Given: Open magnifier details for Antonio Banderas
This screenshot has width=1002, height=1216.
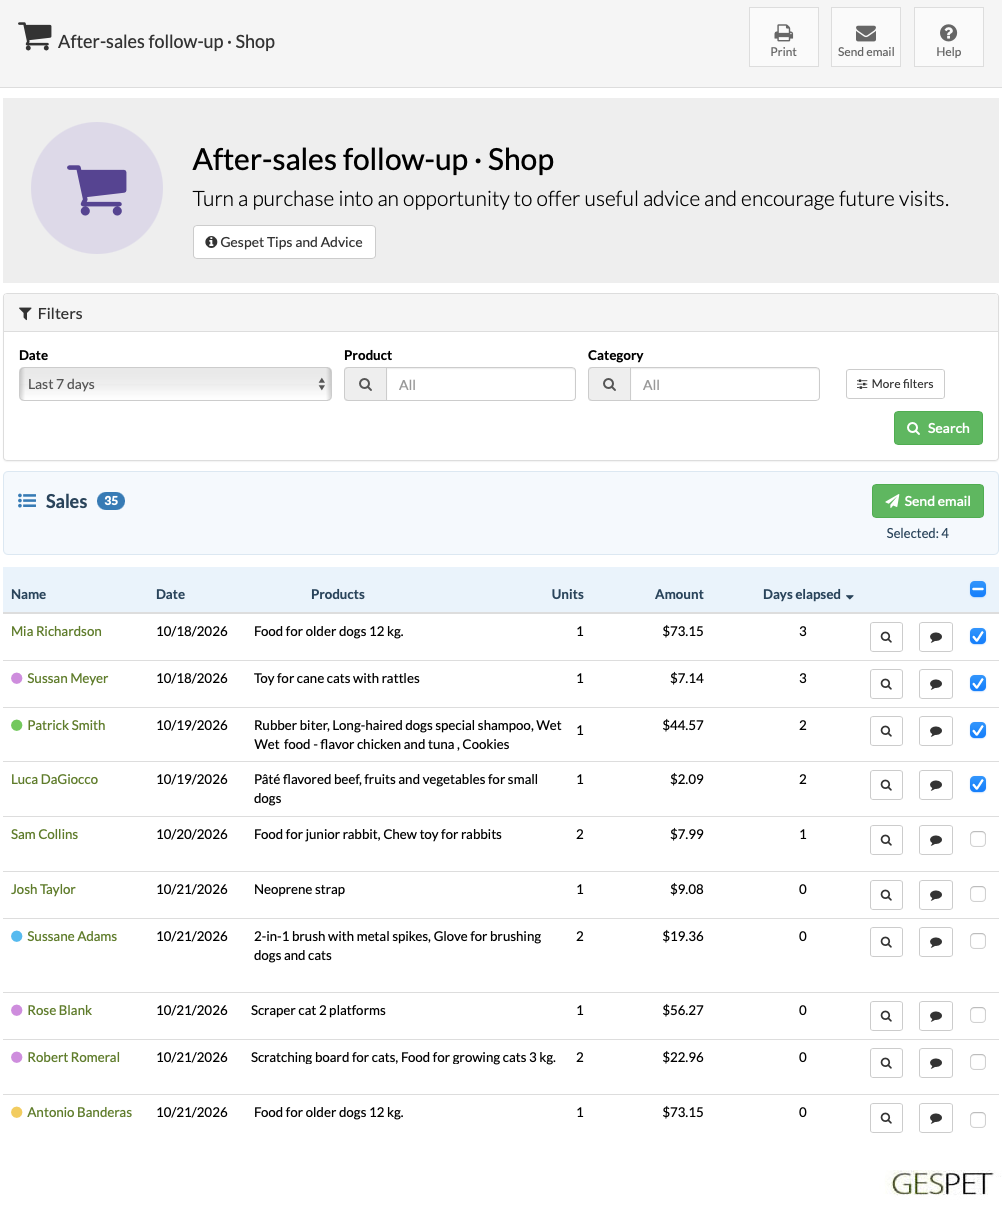Looking at the screenshot, I should [x=886, y=1118].
